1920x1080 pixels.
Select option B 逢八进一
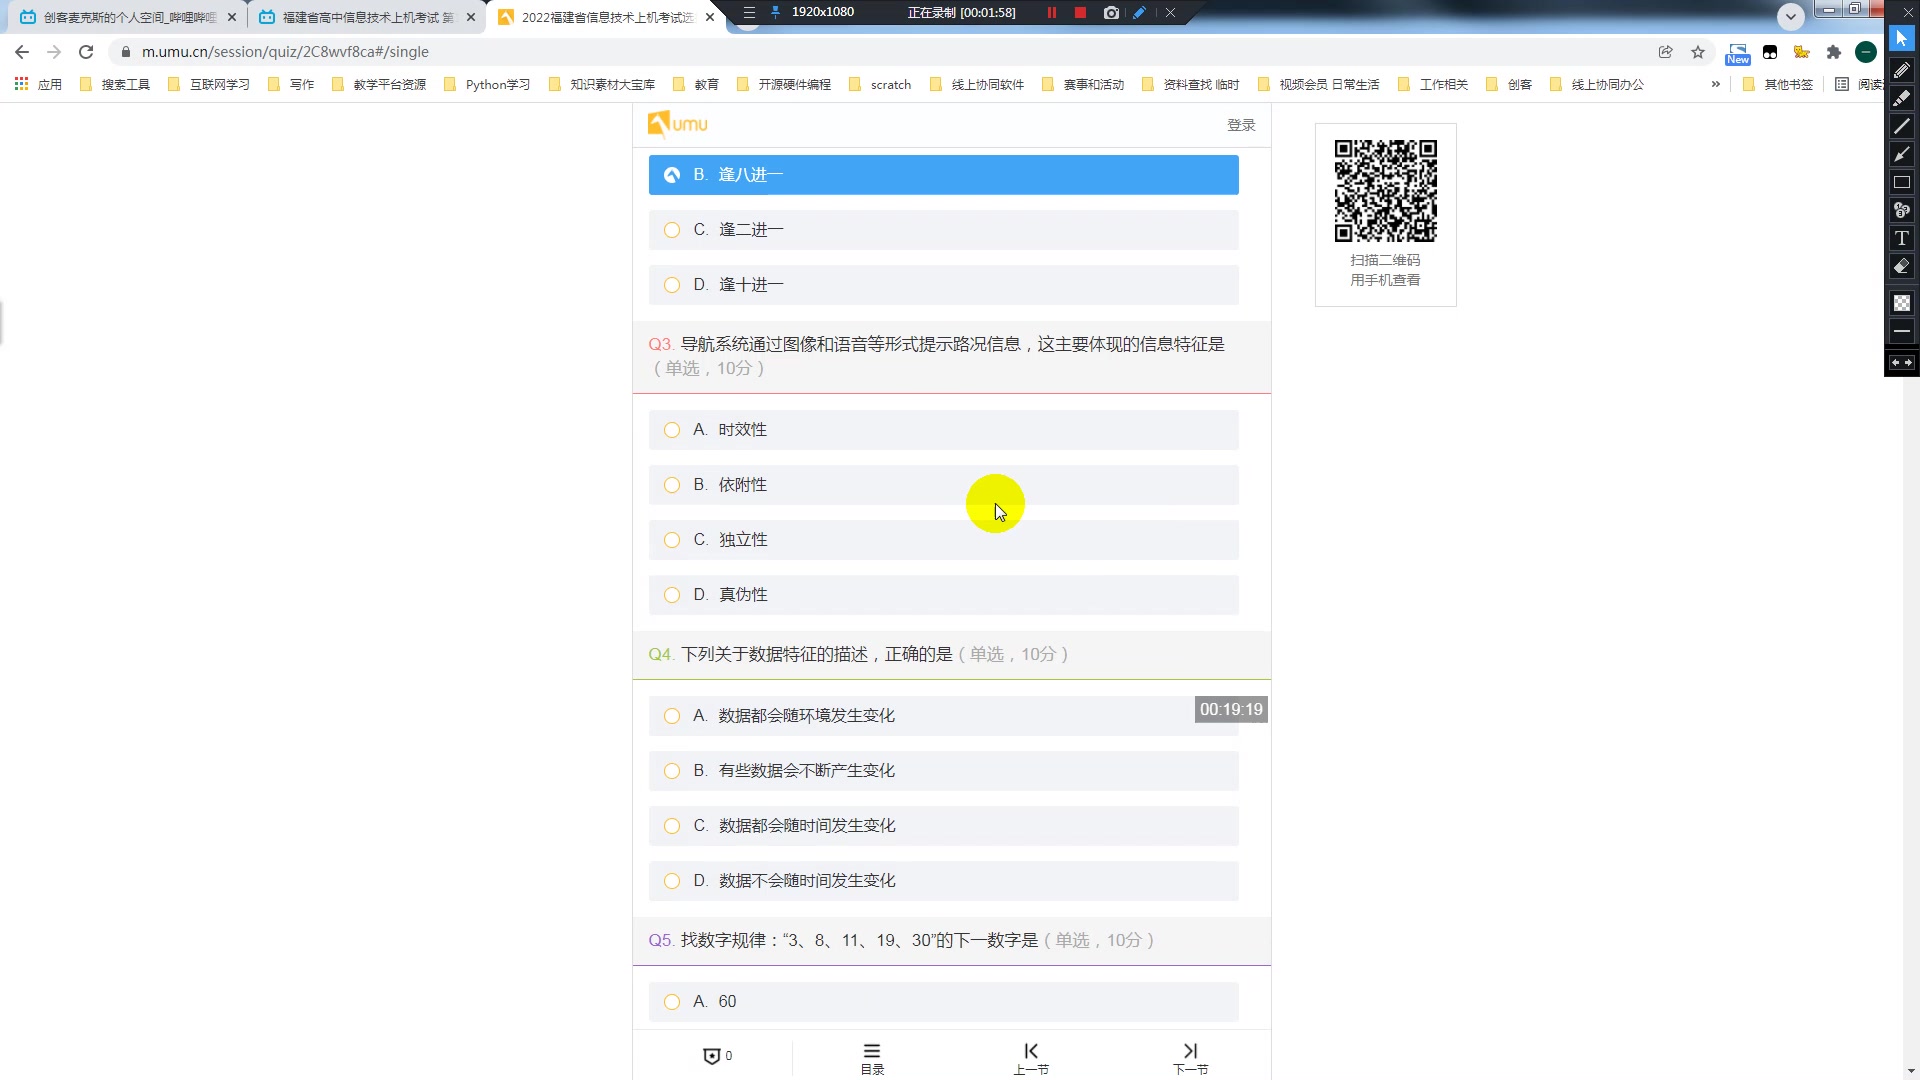[x=943, y=175]
